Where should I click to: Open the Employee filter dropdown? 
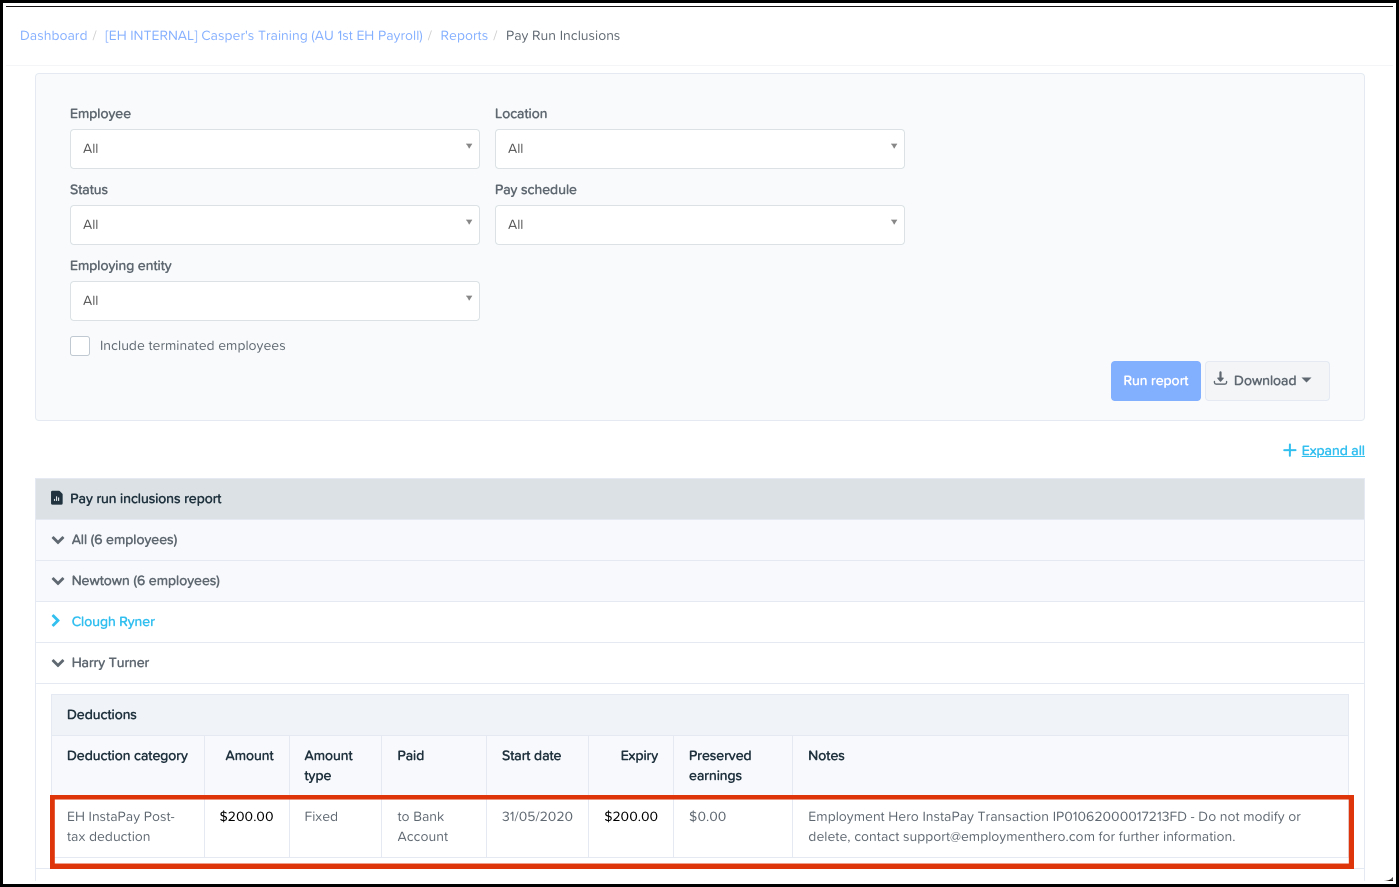274,149
